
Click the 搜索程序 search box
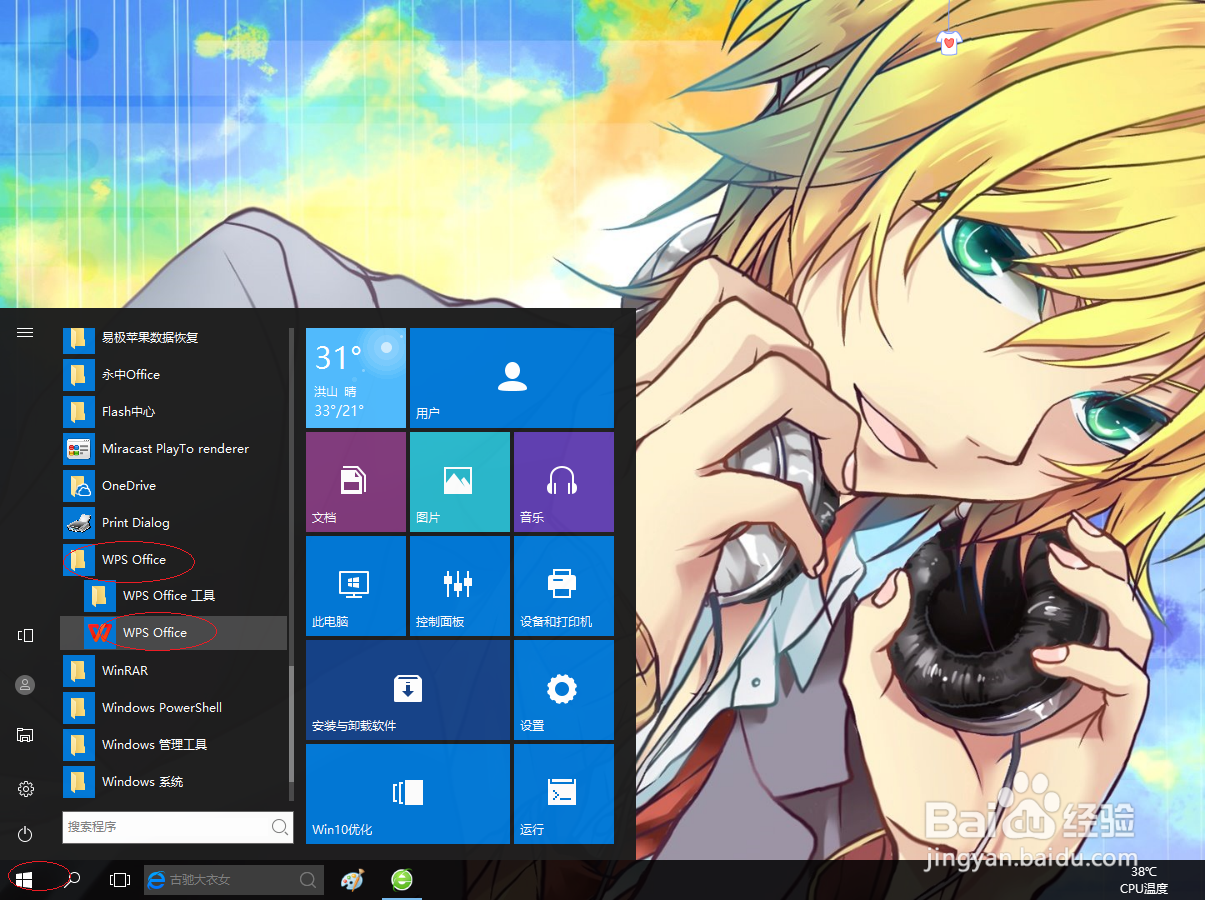tap(178, 827)
